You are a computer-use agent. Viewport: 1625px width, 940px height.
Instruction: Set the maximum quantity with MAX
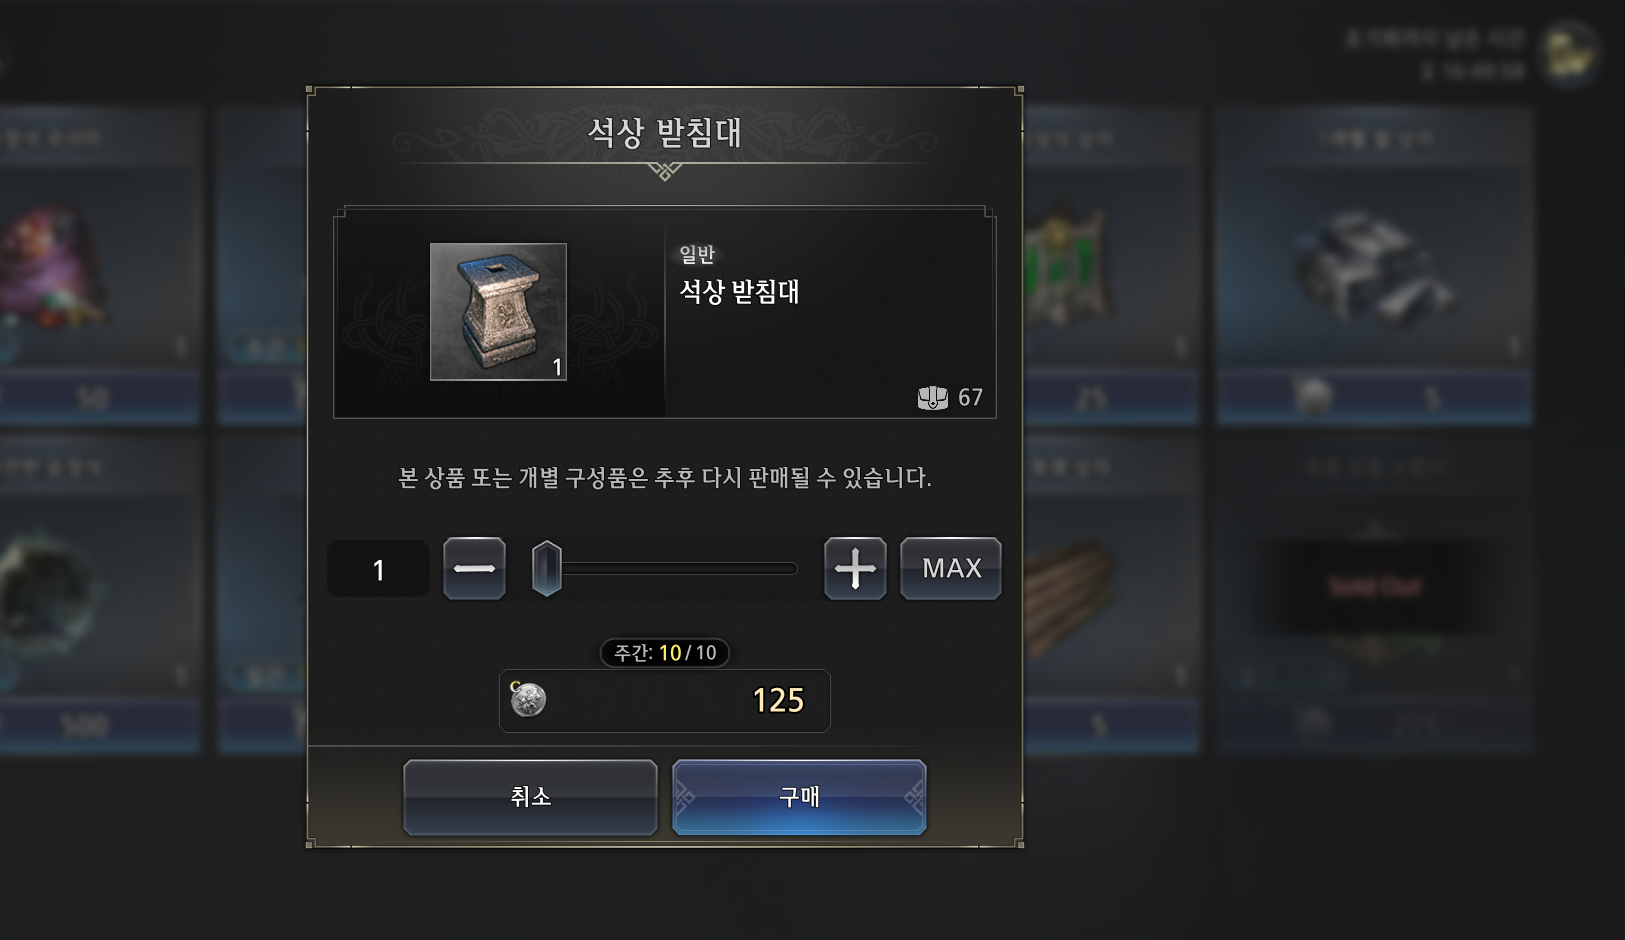click(x=951, y=568)
